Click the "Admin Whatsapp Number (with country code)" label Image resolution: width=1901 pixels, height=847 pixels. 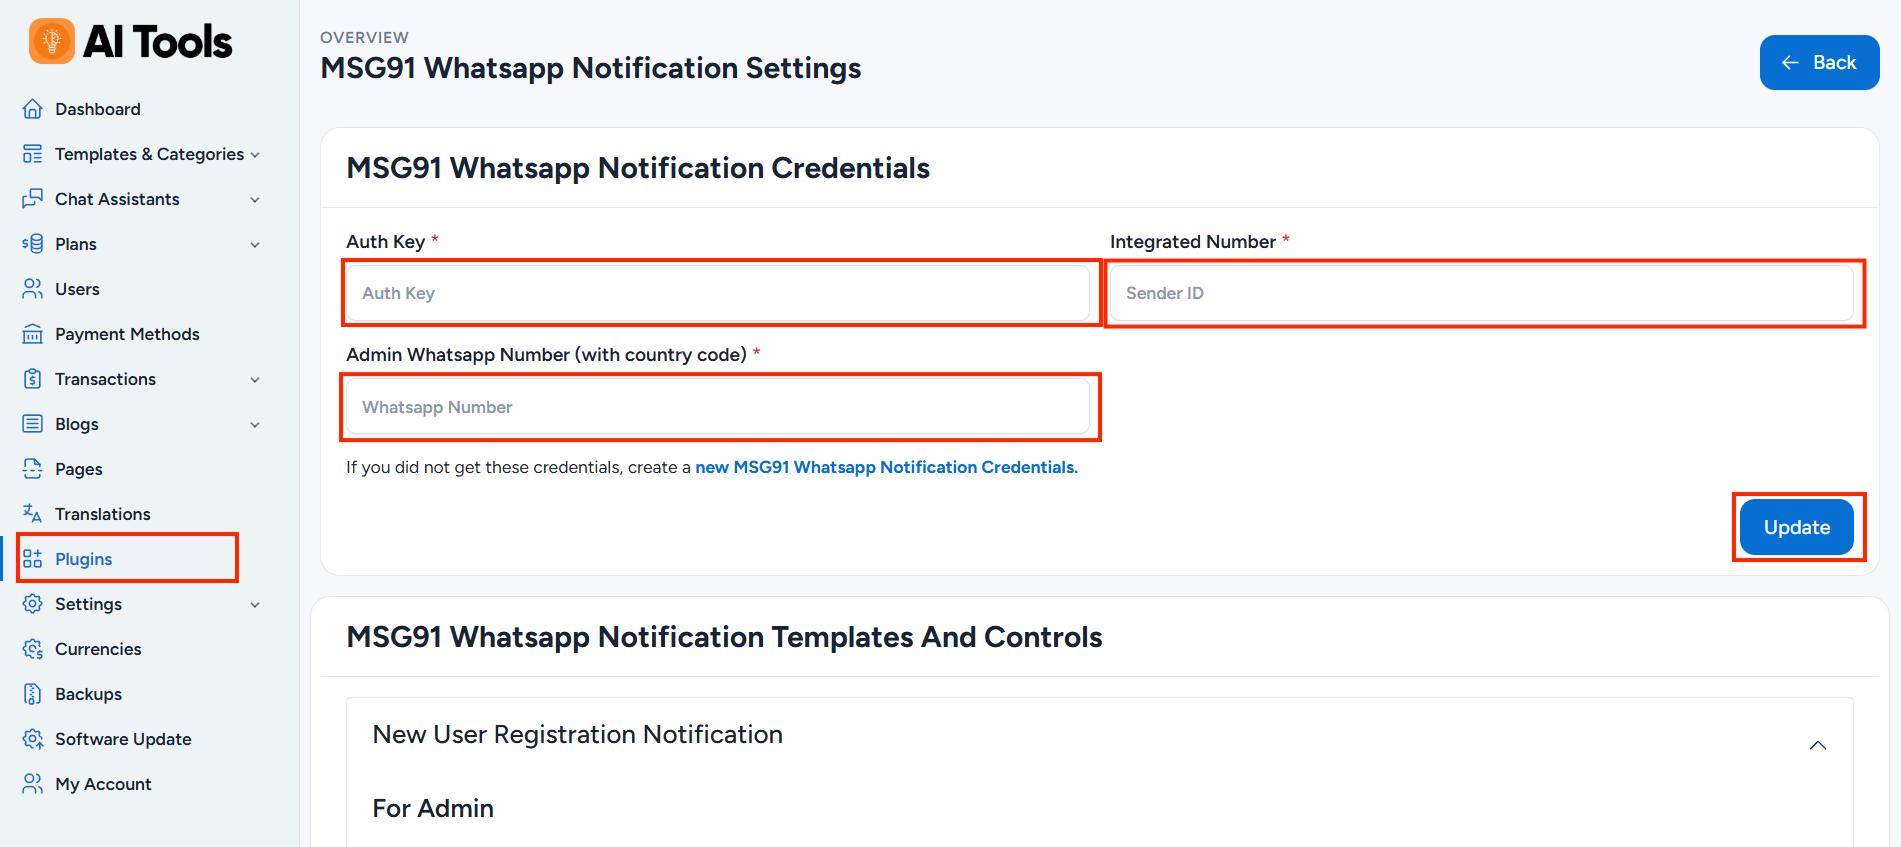pyautogui.click(x=546, y=355)
